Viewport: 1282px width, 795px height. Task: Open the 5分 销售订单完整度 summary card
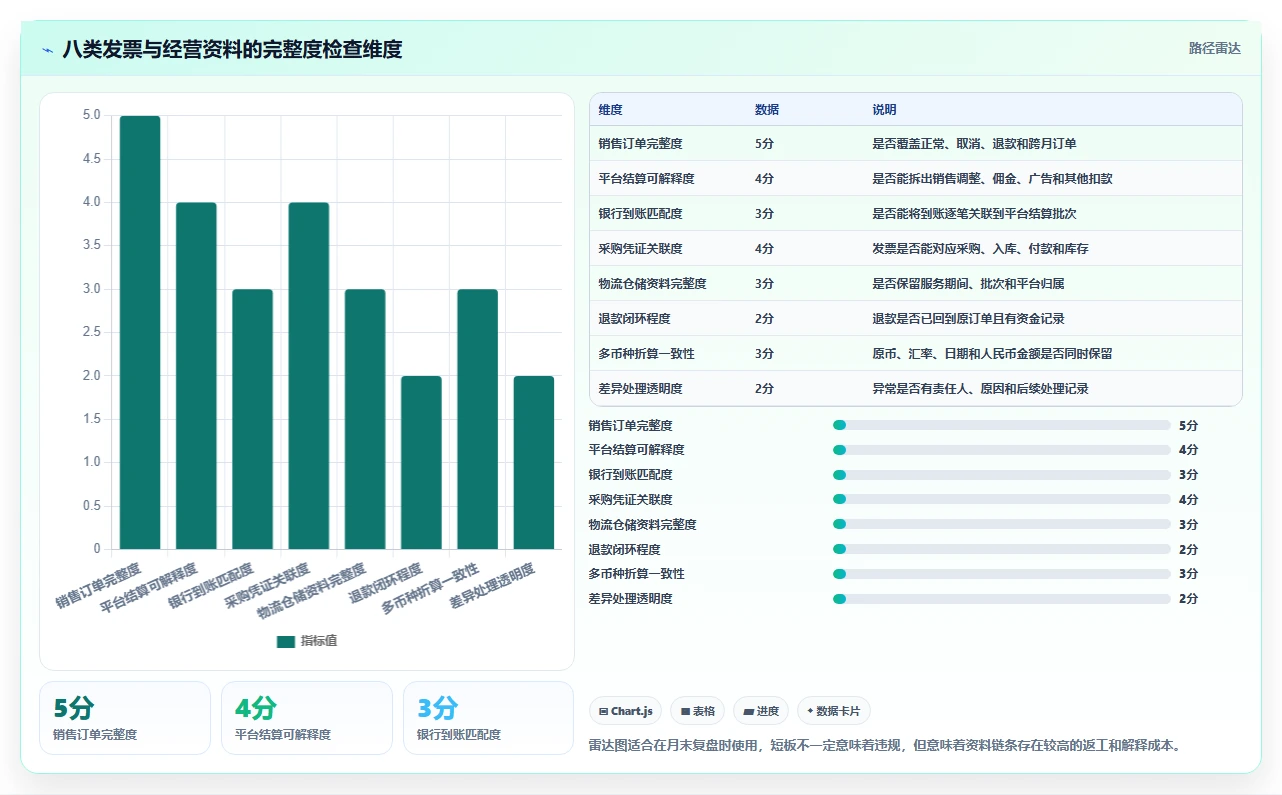(125, 718)
